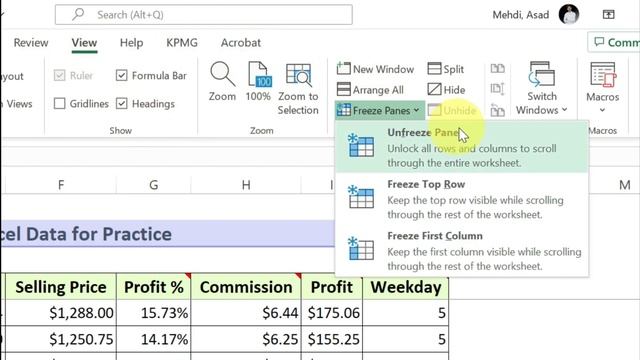Click the Selling Price header cell
The height and width of the screenshot is (360, 640).
[x=61, y=287]
